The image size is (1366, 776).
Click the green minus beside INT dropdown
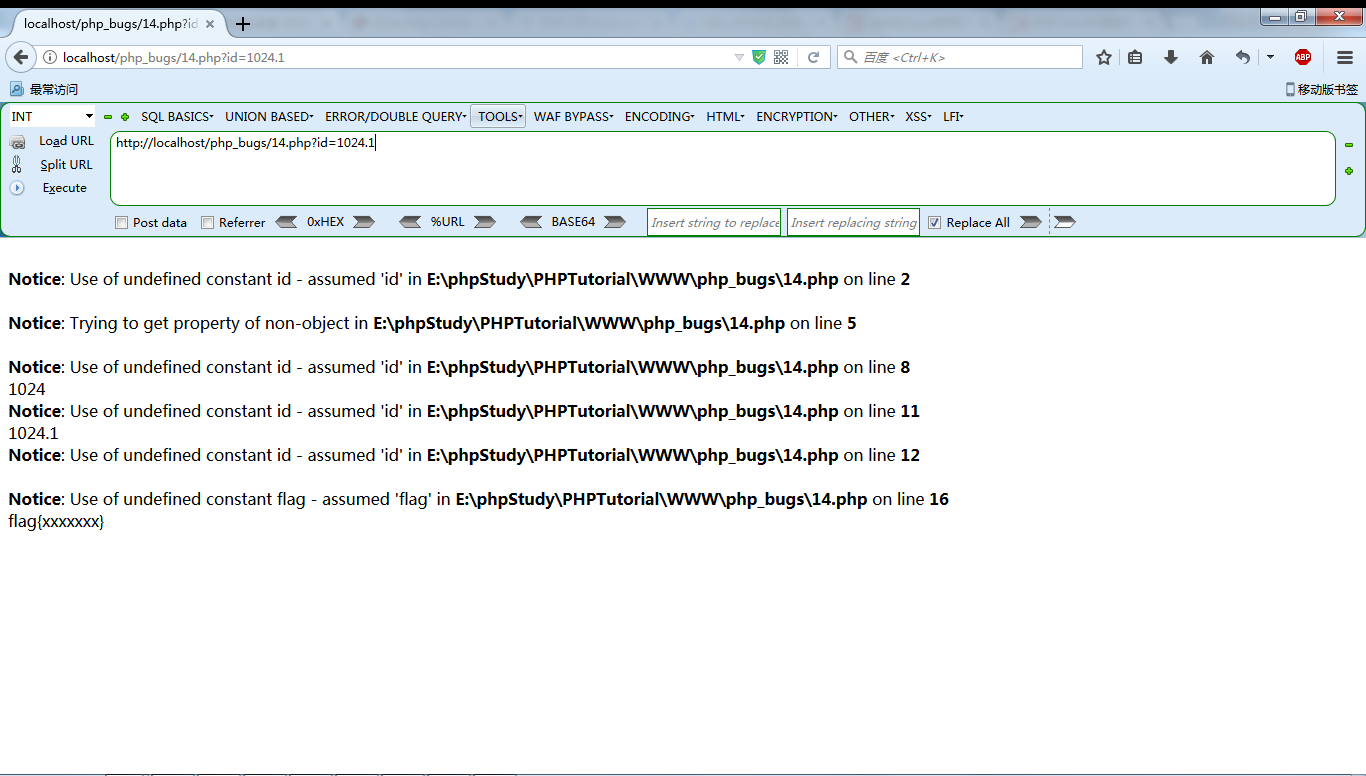108,117
